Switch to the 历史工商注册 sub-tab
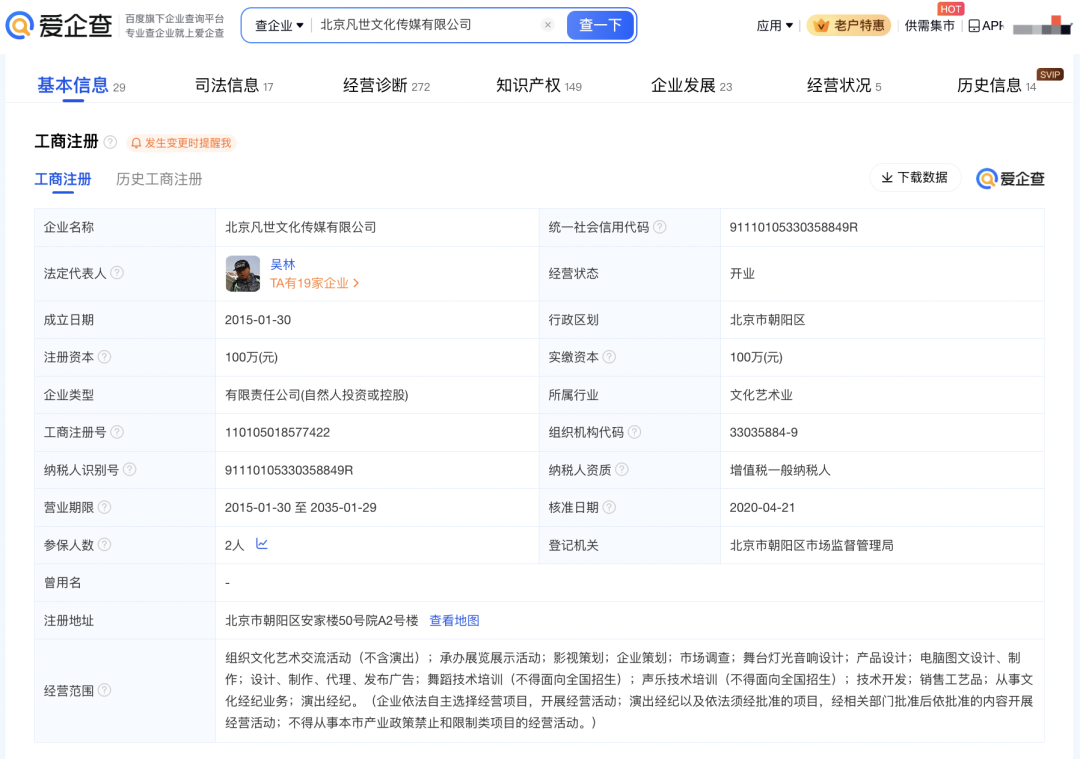 coord(159,179)
